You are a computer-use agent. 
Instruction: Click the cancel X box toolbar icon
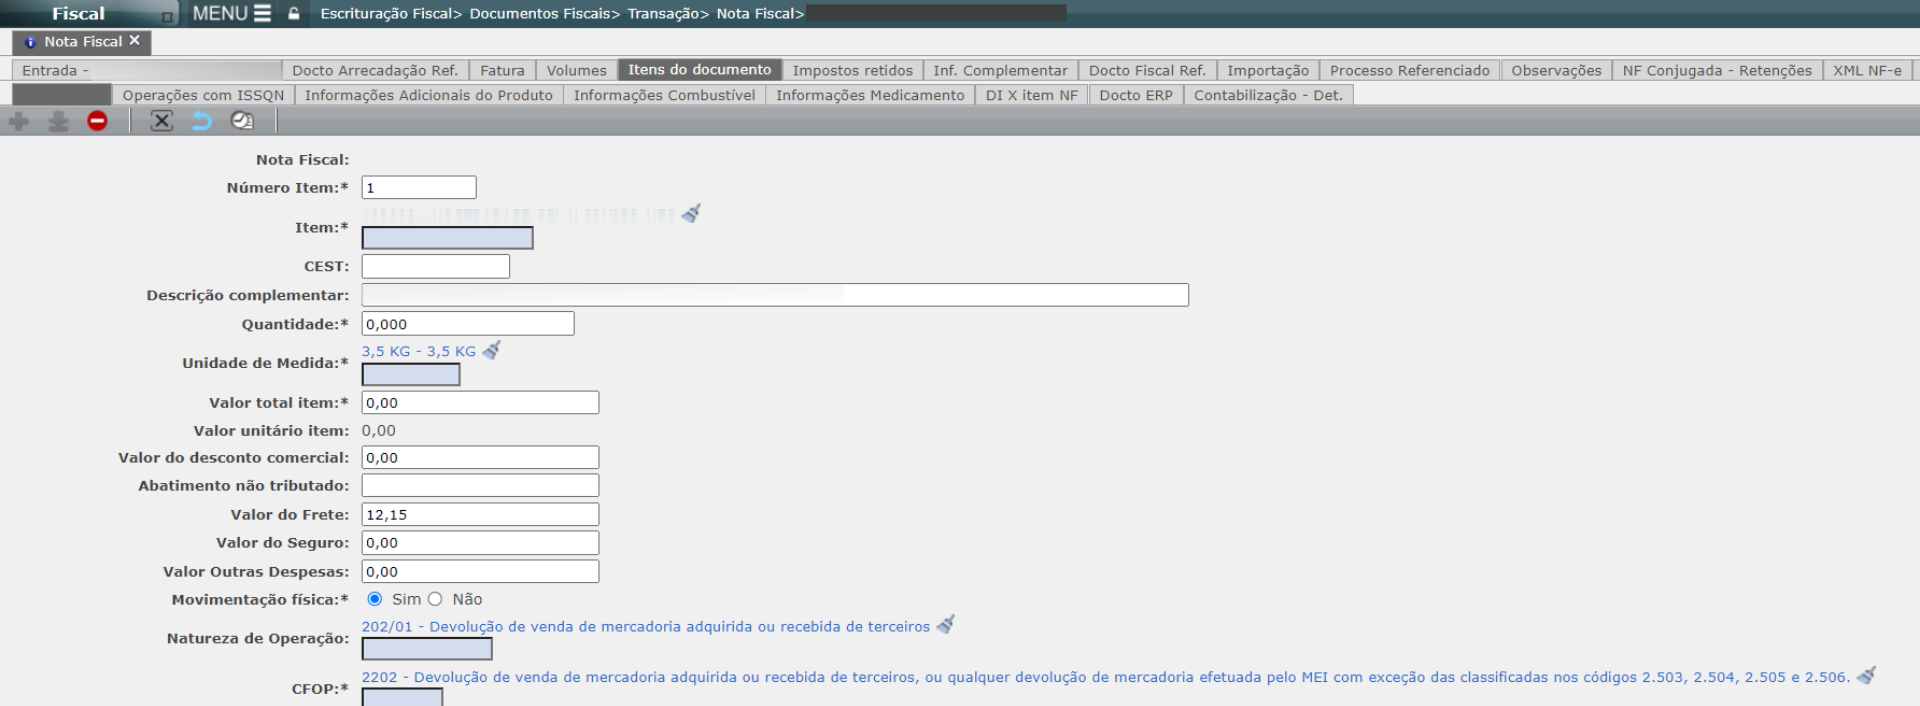click(161, 121)
